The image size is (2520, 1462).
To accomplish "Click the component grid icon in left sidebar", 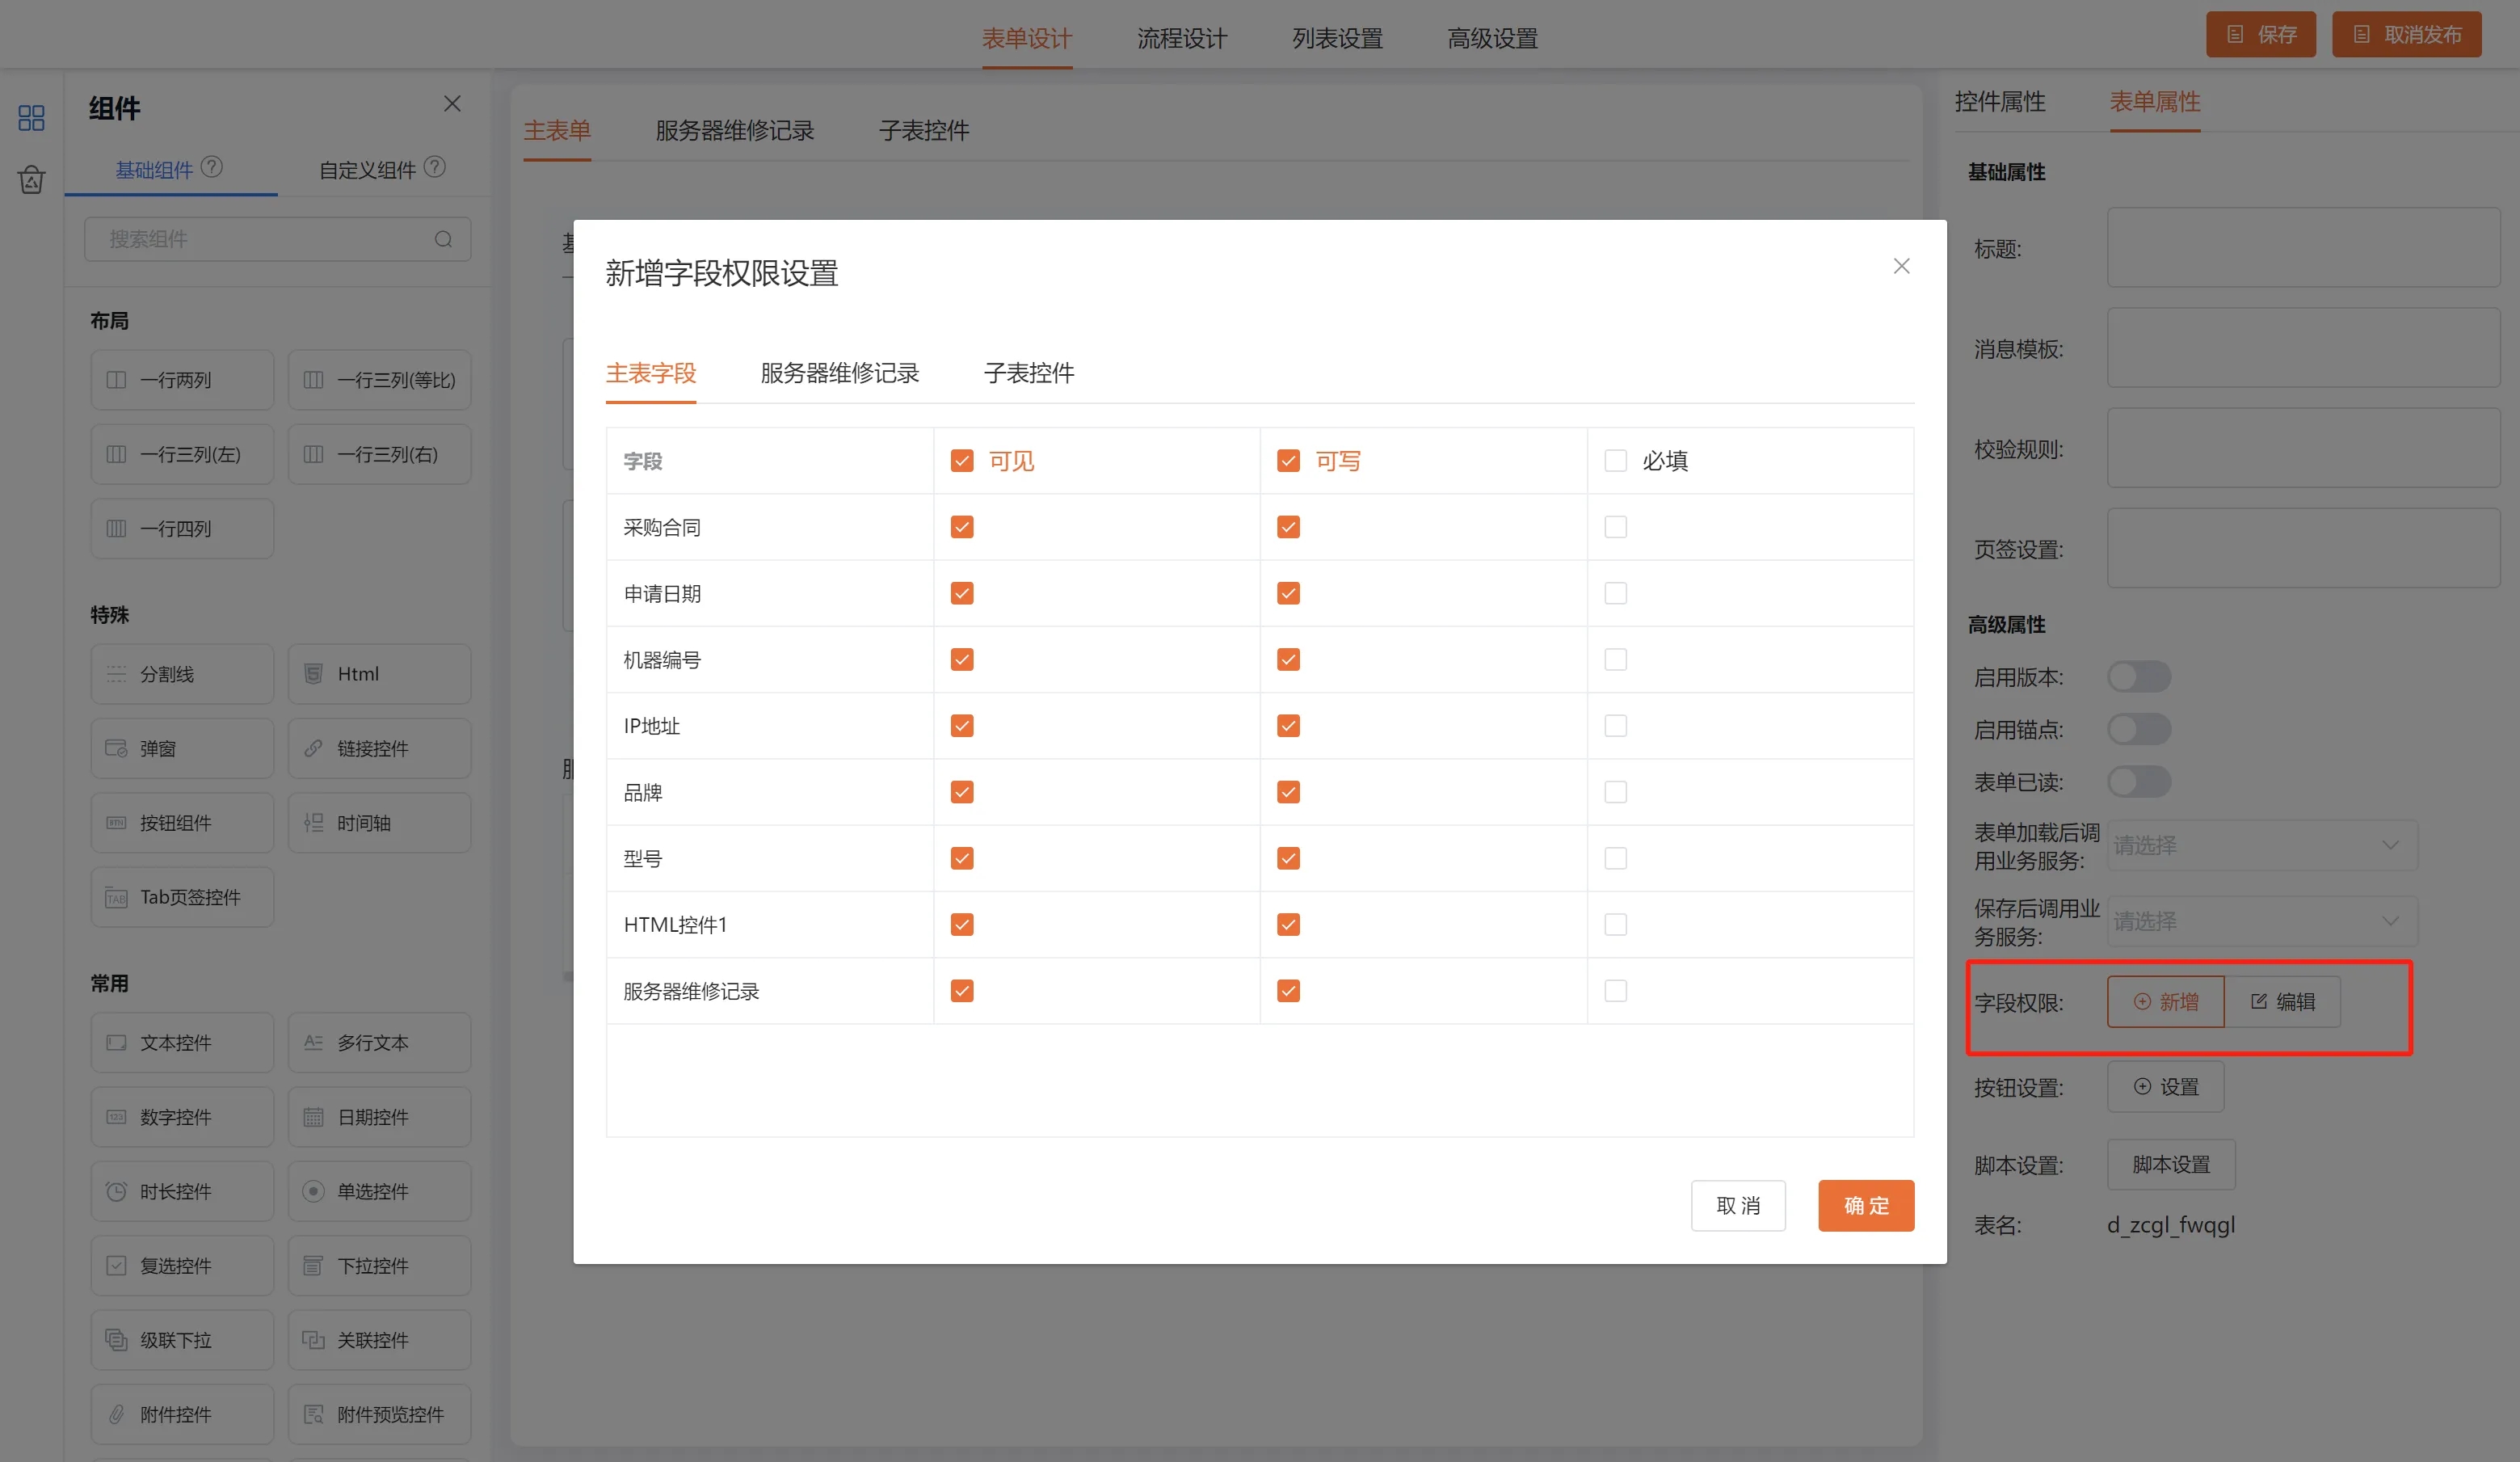I will (x=31, y=118).
